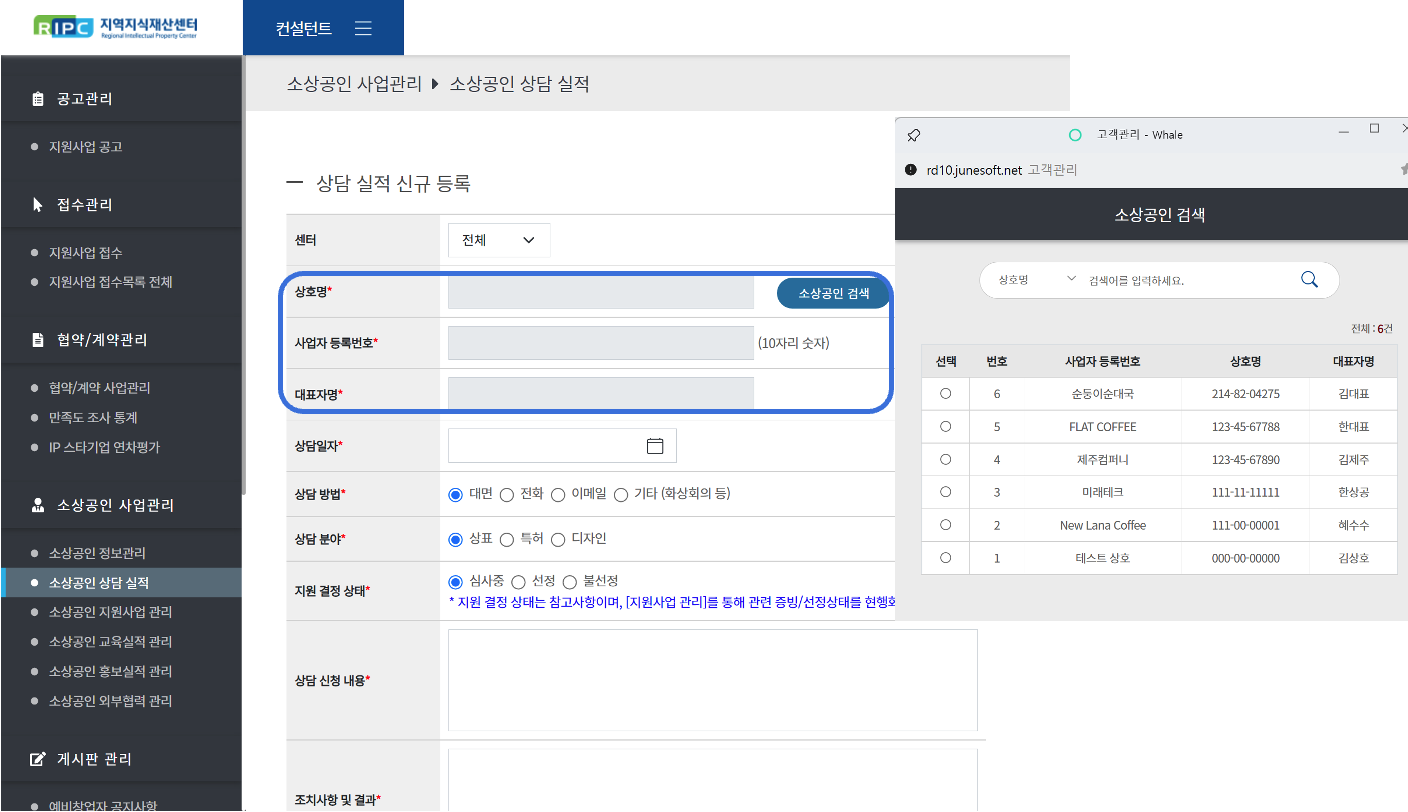Click the person icon next to 소상공인 사업관리
The height and width of the screenshot is (812, 1408).
38,505
